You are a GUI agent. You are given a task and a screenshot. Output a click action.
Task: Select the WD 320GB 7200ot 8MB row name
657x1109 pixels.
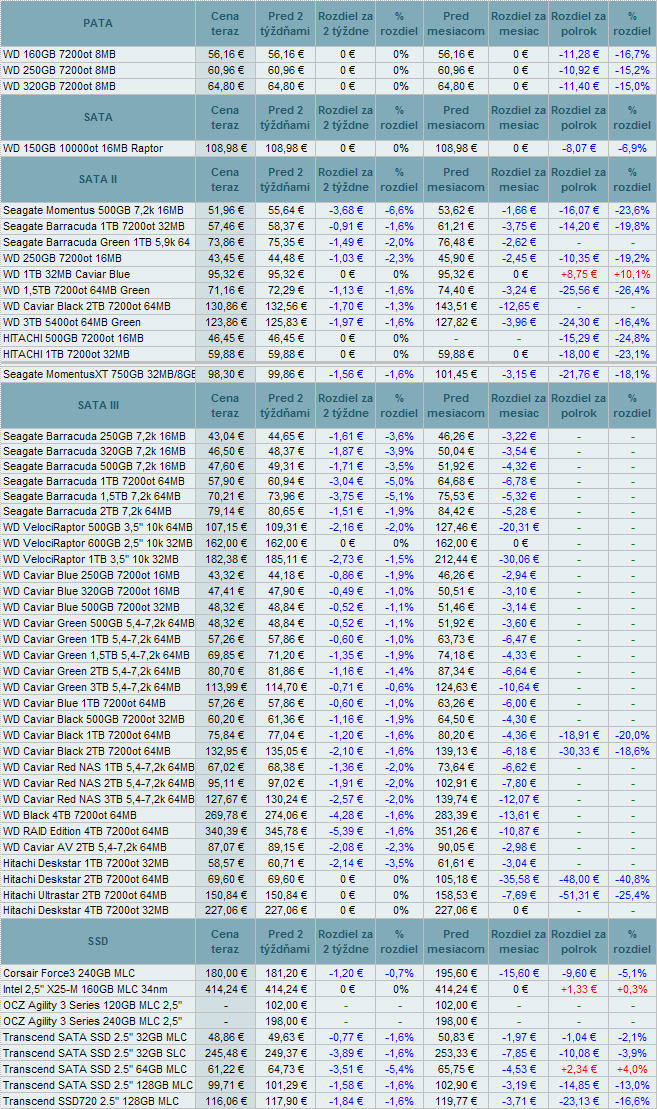(x=59, y=86)
